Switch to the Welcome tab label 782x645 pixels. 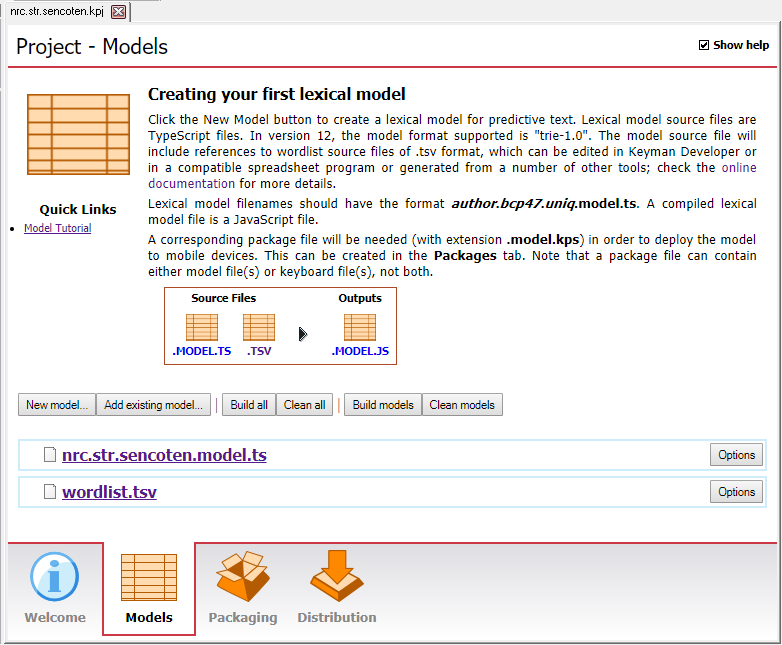55,617
